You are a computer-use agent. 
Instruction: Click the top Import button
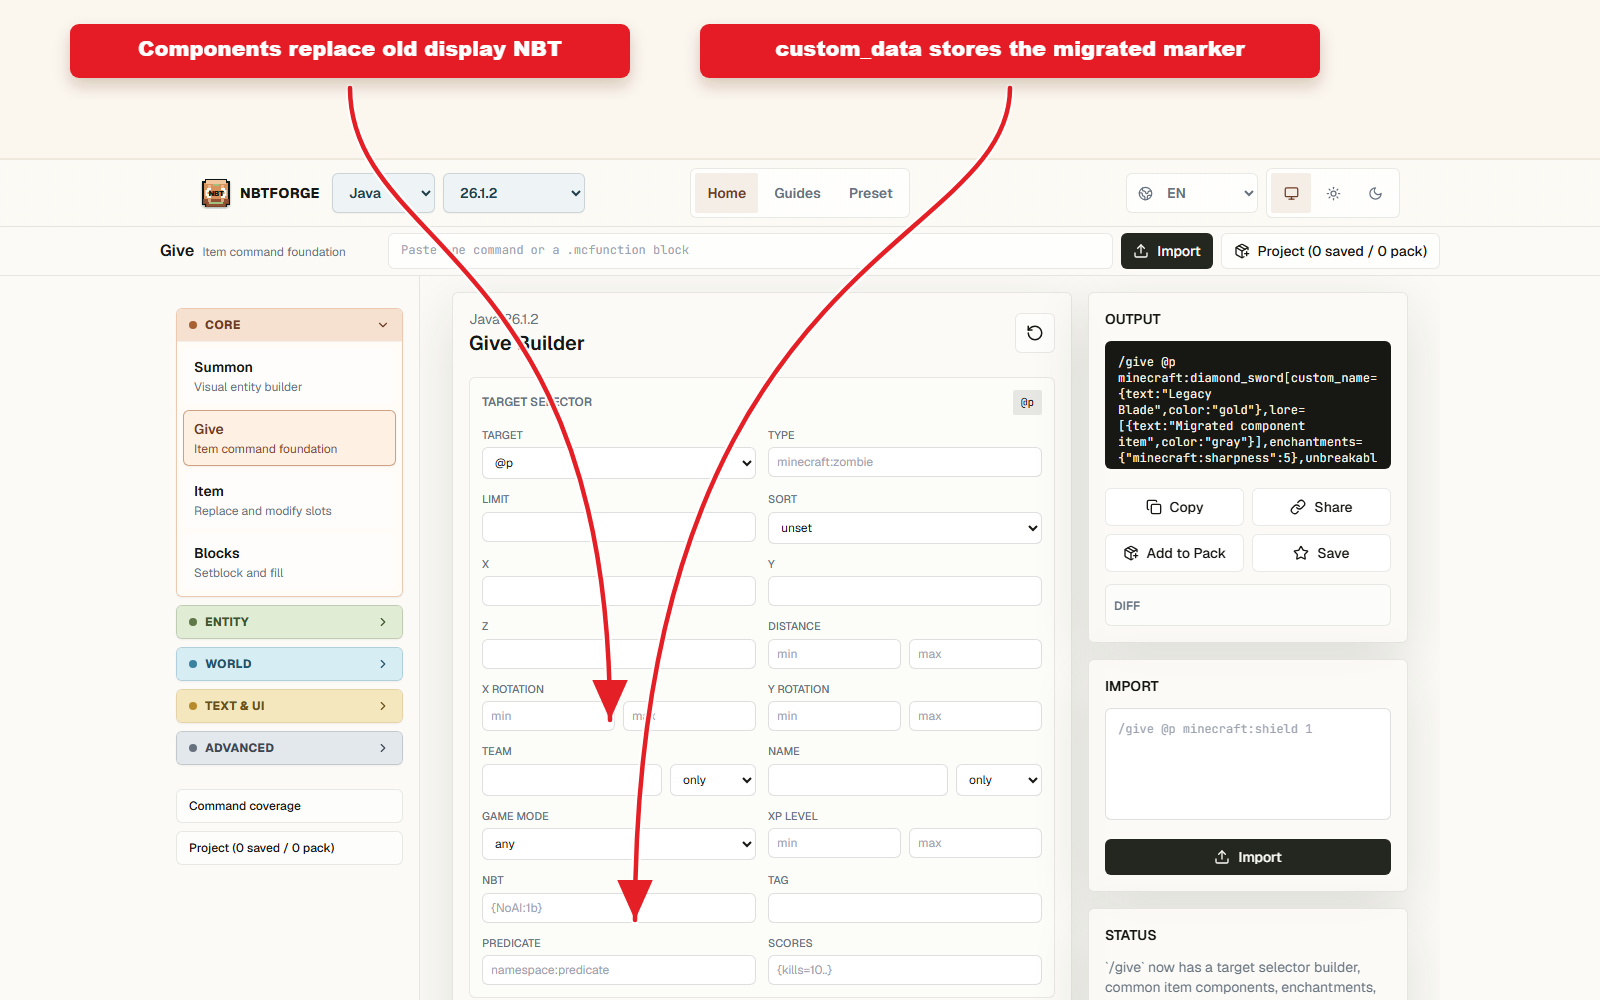1167,251
